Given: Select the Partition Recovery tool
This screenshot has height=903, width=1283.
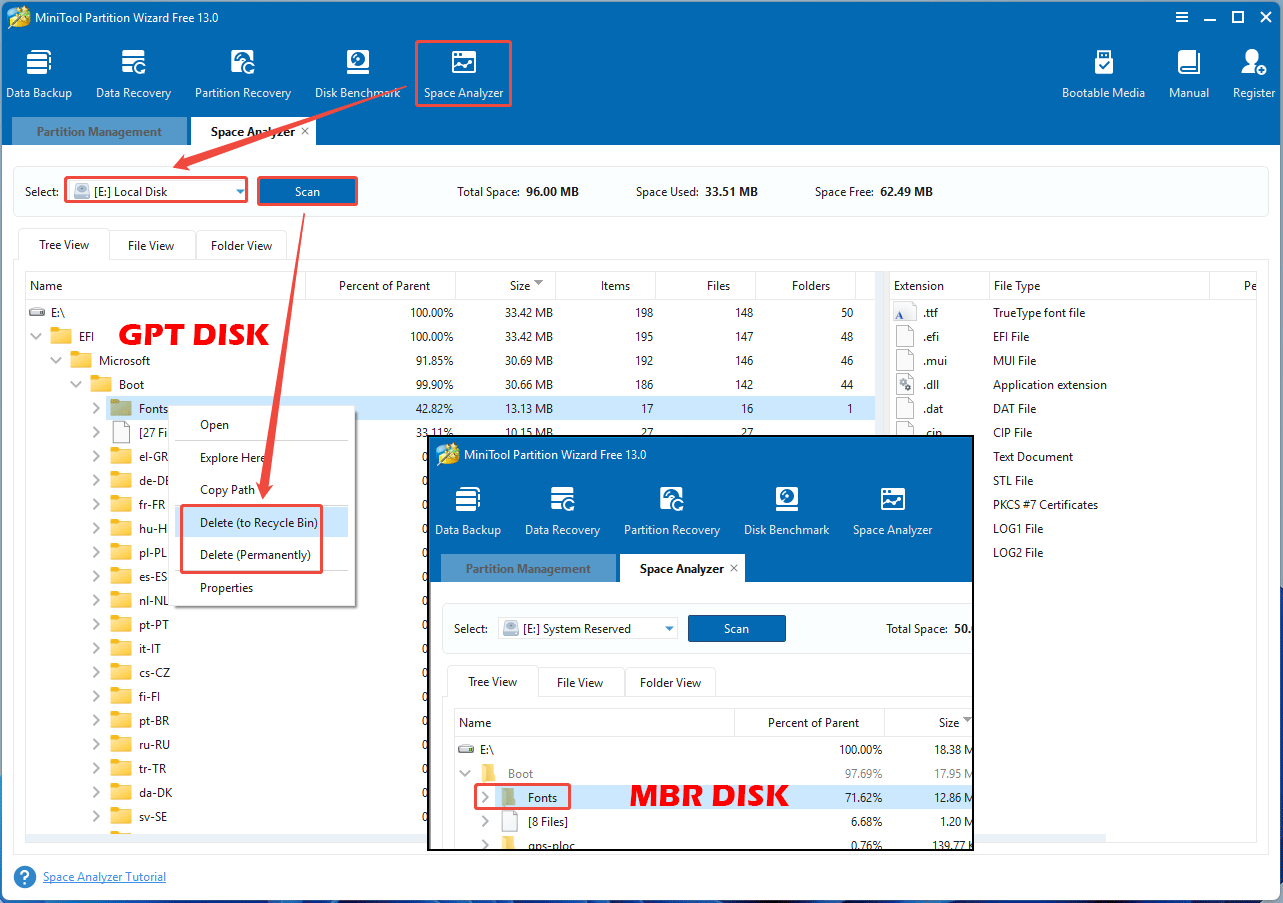Looking at the screenshot, I should click(x=243, y=71).
